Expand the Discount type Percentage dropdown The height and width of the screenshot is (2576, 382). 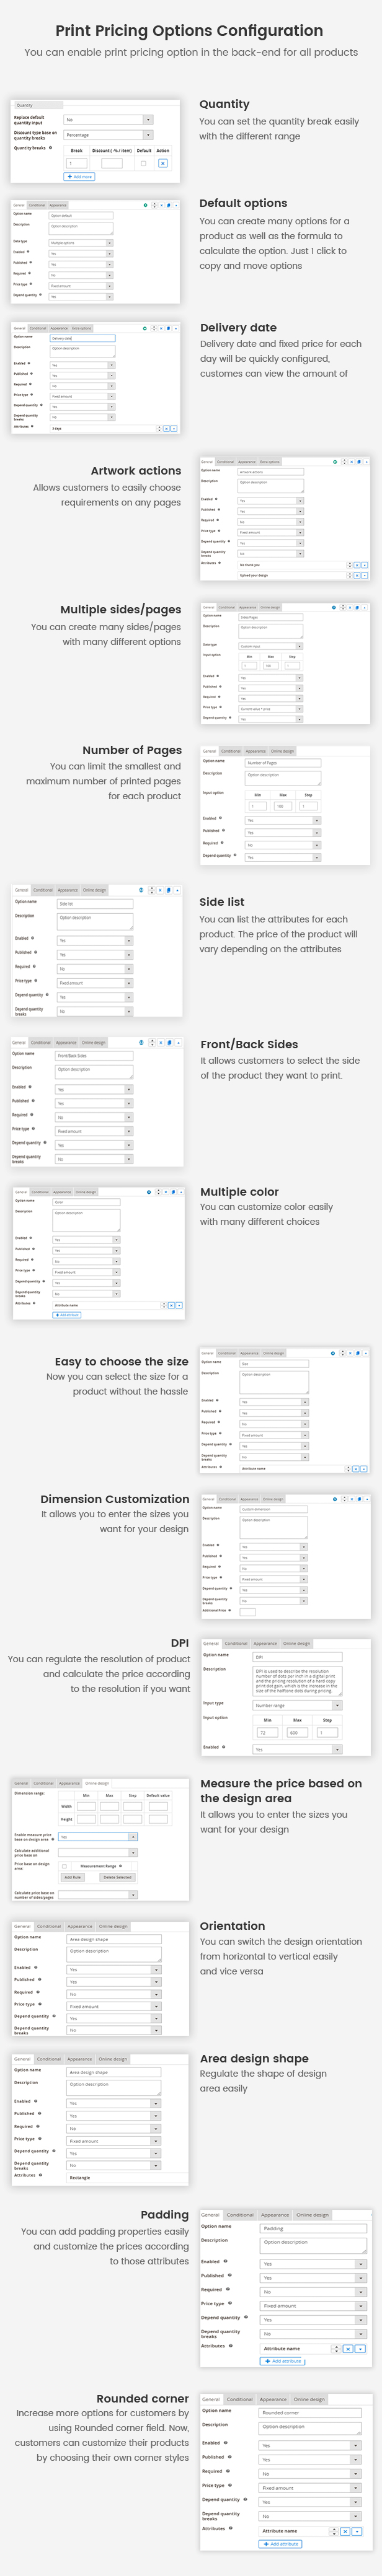[x=108, y=134]
